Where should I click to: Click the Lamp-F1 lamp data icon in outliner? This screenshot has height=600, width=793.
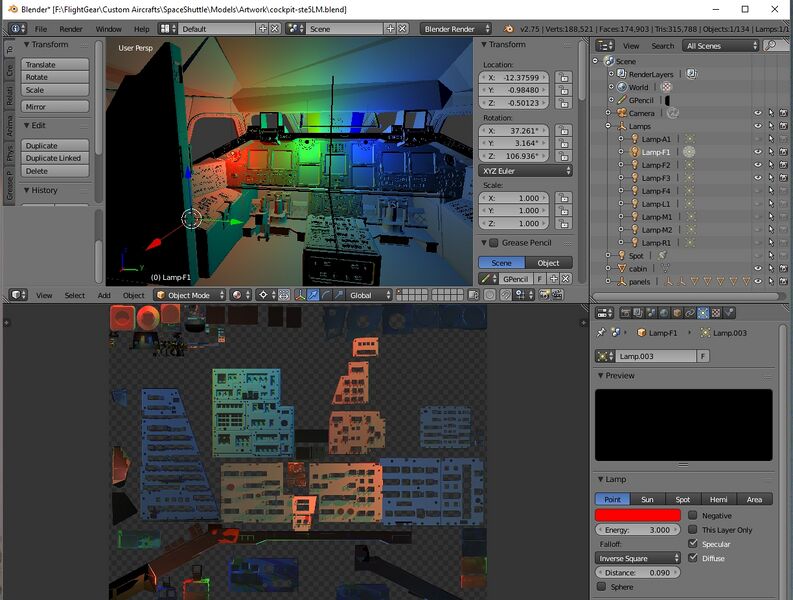coord(689,152)
